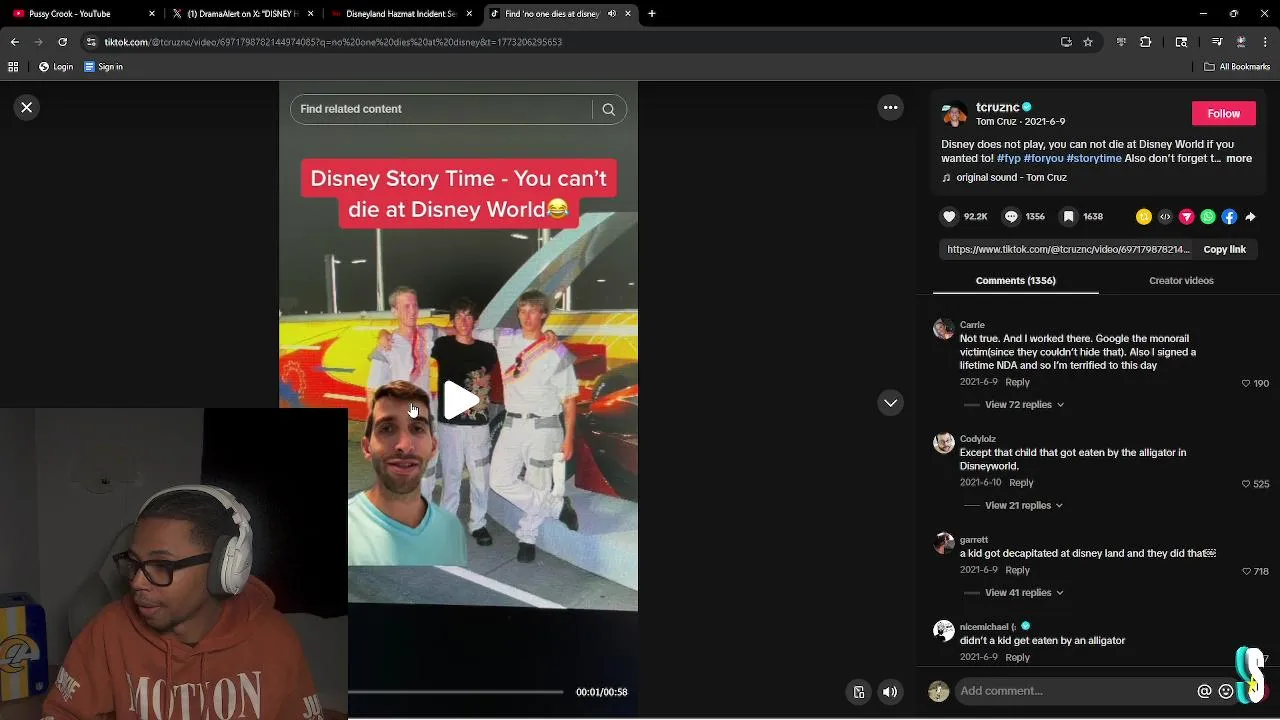Open the three-dot more options menu on video
This screenshot has height=720, width=1280.
click(x=890, y=107)
